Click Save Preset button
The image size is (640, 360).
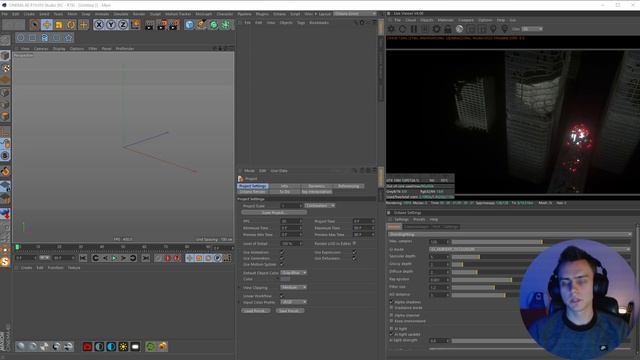(290, 311)
